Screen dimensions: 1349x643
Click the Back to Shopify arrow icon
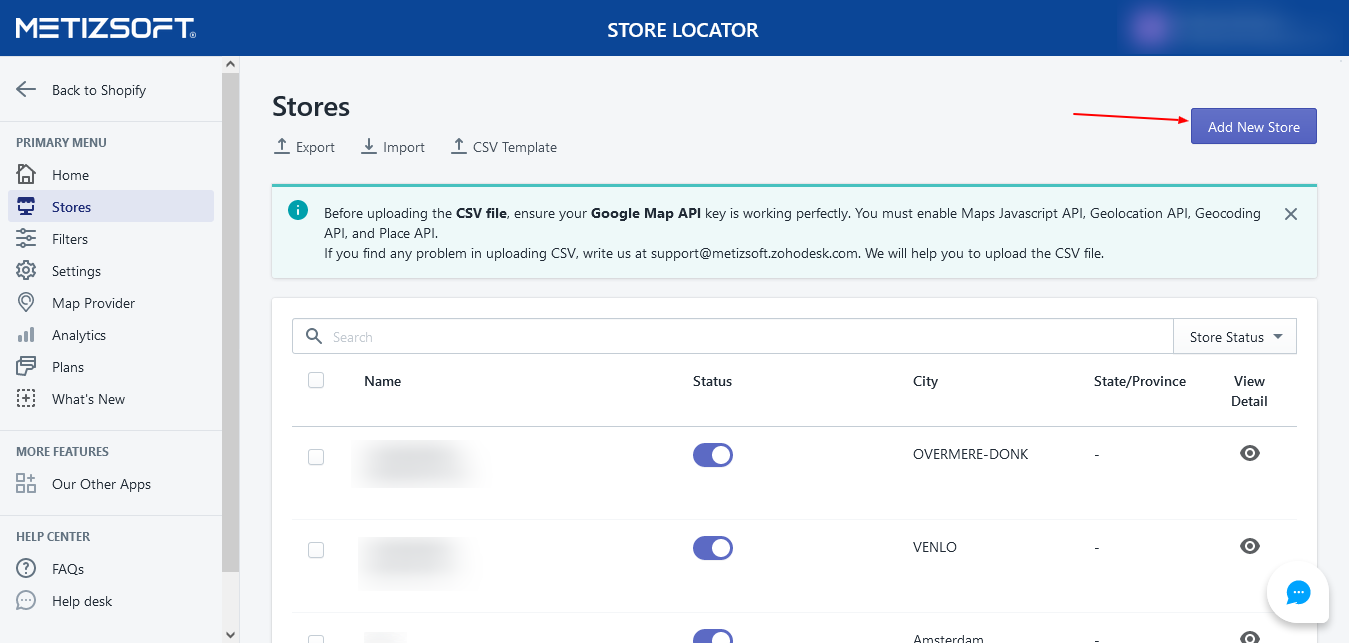[26, 90]
